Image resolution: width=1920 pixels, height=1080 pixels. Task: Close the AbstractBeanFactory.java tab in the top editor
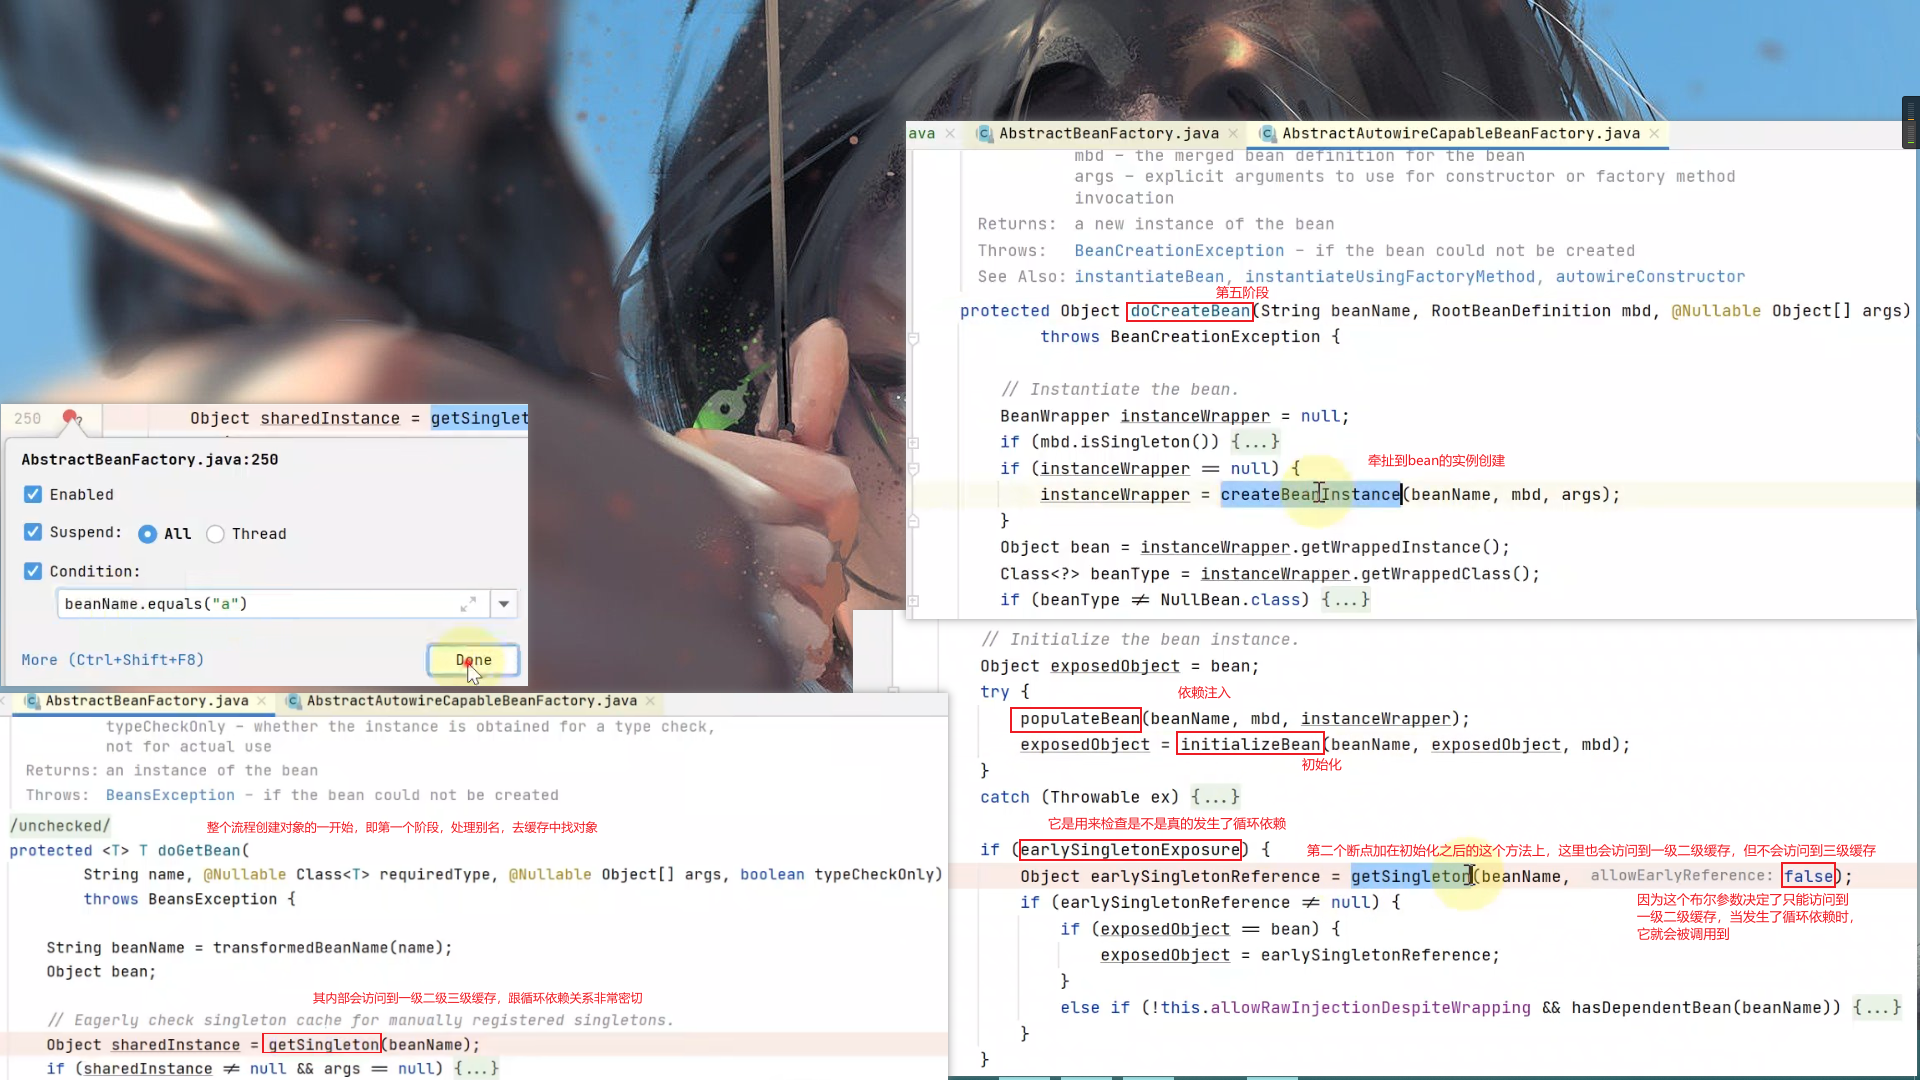pyautogui.click(x=1233, y=133)
